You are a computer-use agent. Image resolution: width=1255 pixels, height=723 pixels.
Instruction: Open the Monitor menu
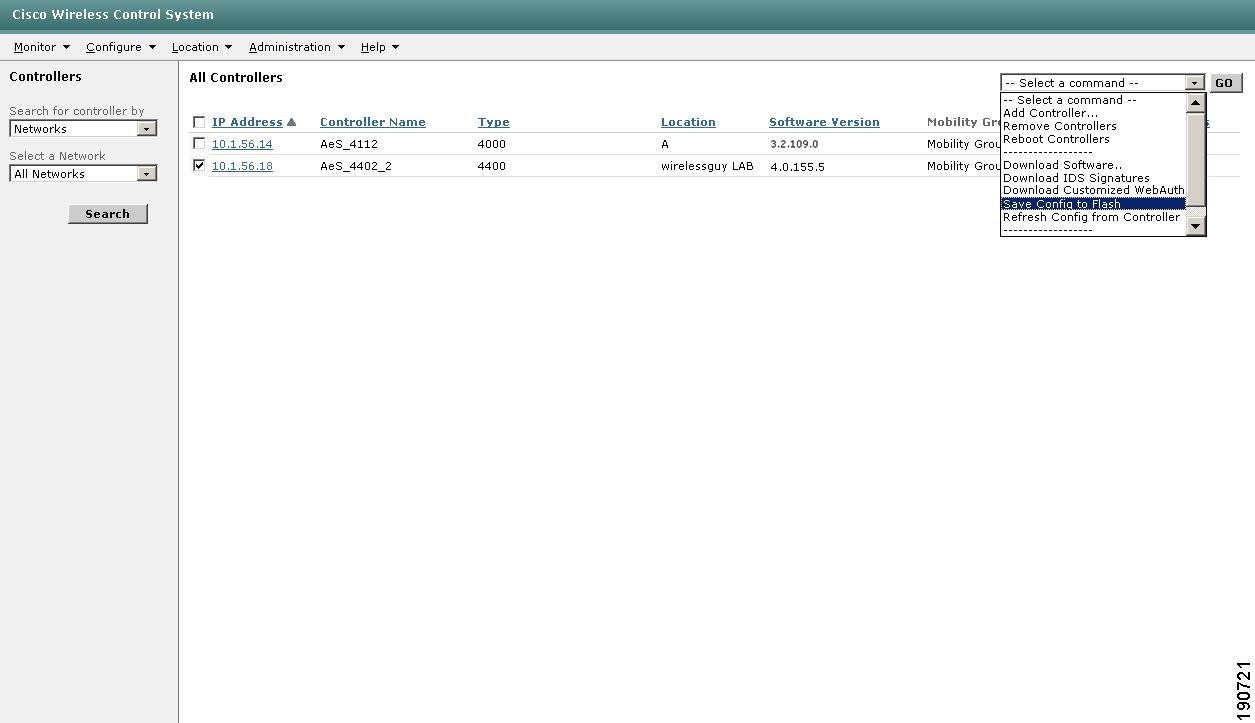41,47
